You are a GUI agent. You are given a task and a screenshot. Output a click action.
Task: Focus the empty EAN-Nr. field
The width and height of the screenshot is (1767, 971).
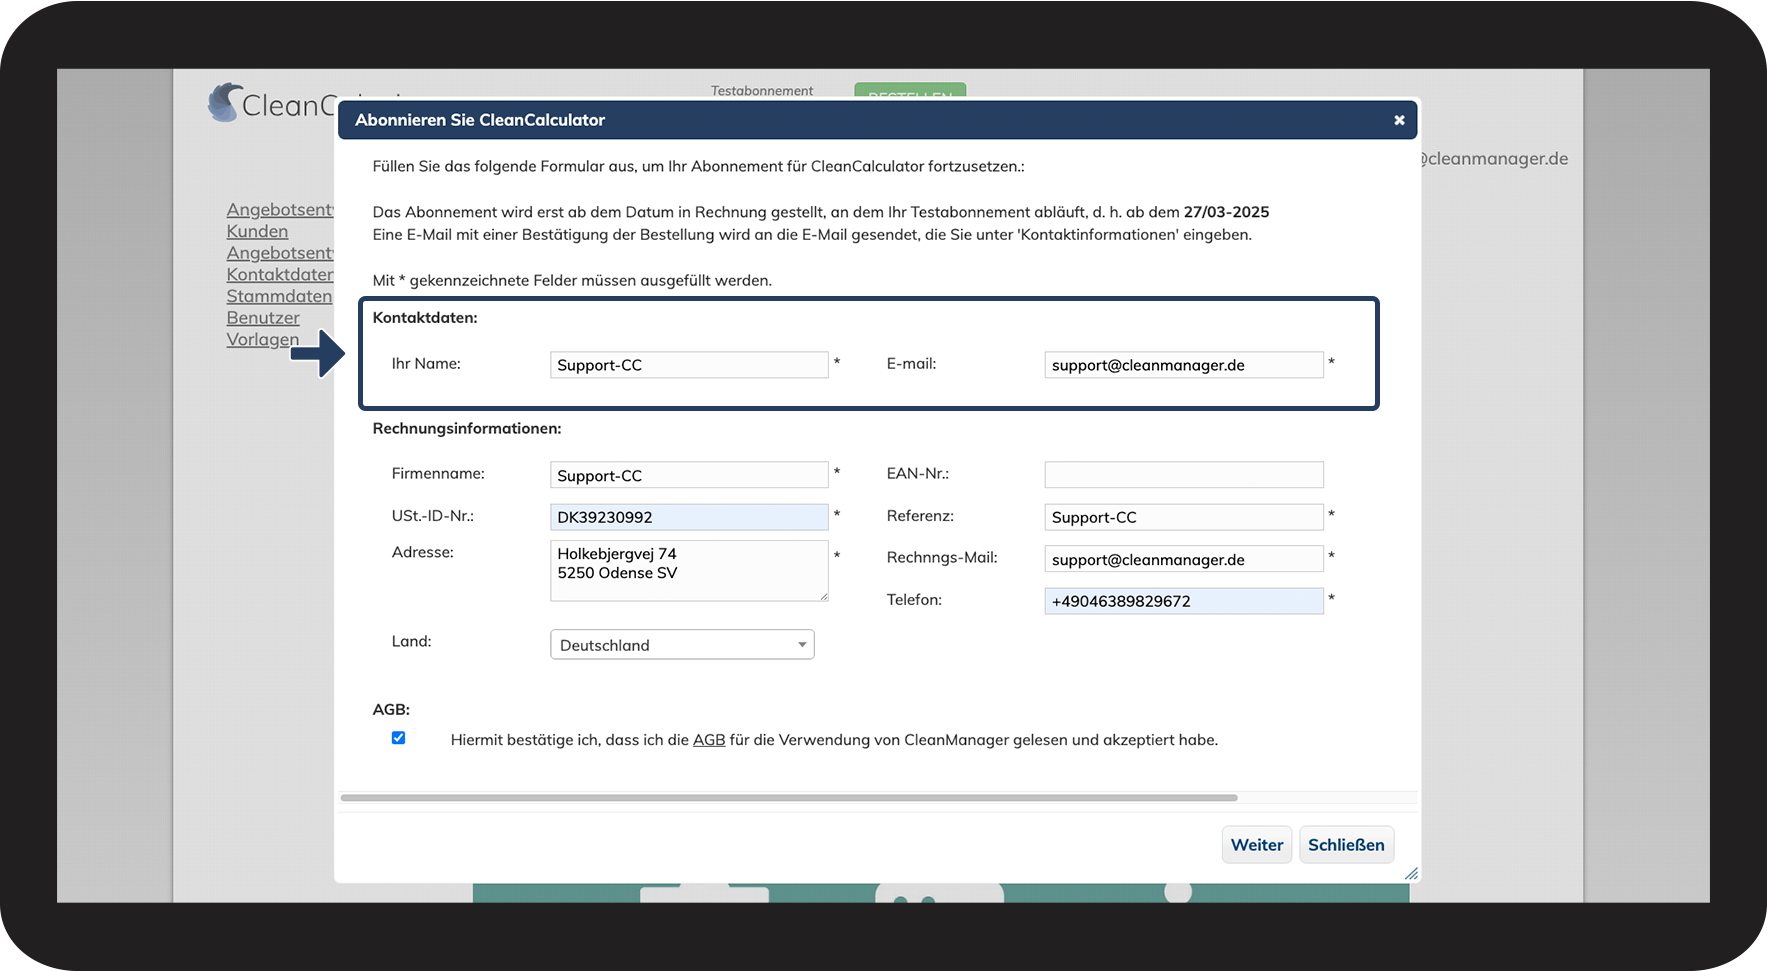[x=1183, y=474]
